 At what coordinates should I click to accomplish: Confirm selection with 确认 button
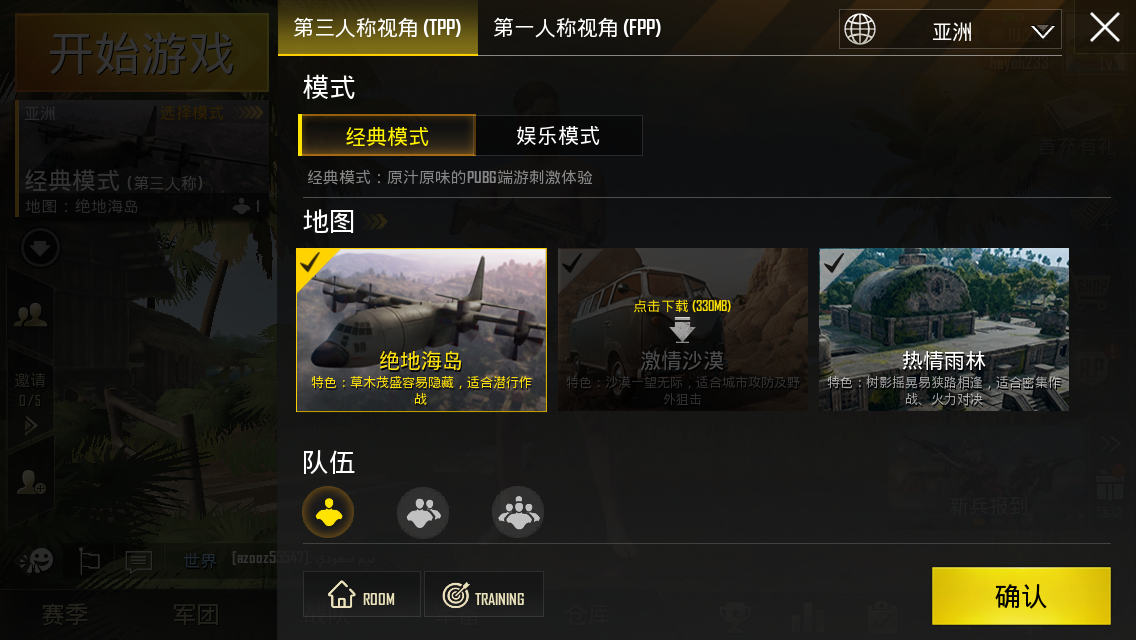point(1021,596)
